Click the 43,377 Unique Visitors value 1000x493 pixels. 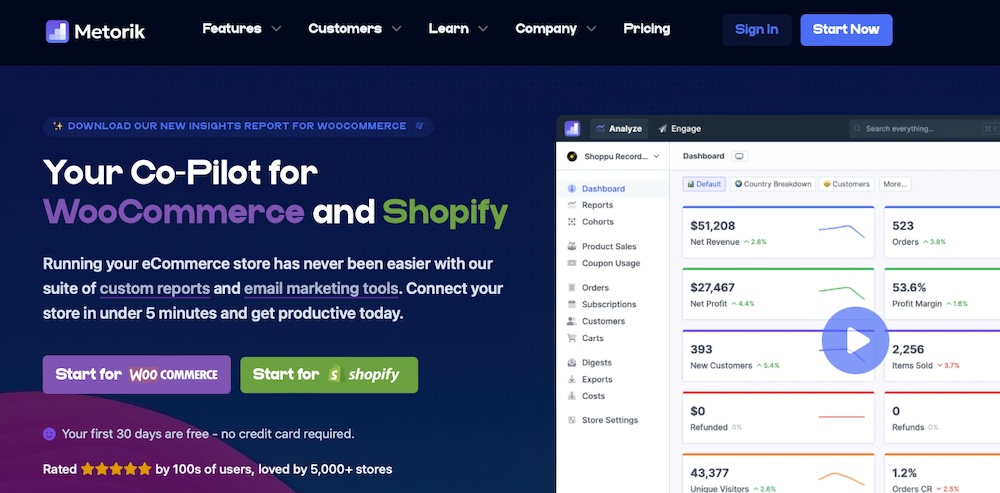click(x=710, y=473)
